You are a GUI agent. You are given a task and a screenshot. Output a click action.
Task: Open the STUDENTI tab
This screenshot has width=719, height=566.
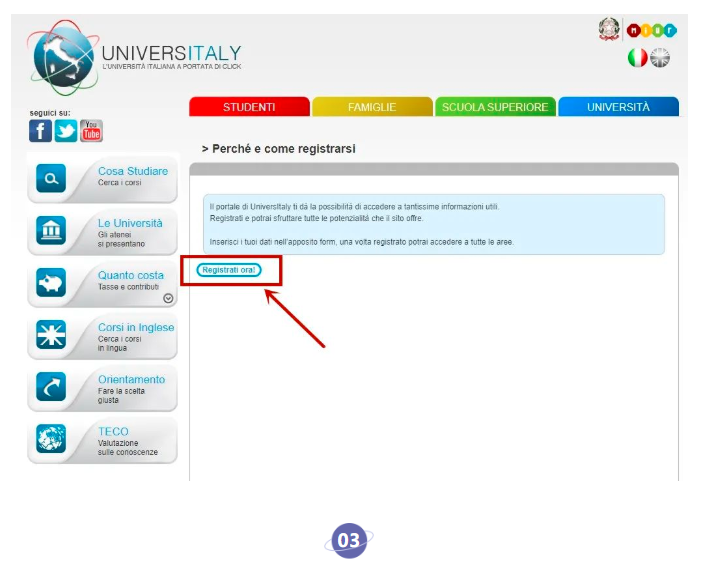point(249,107)
